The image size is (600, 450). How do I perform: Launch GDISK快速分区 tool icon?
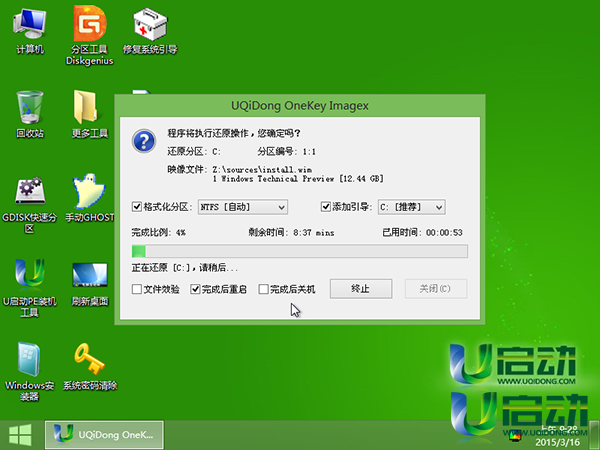pos(29,205)
